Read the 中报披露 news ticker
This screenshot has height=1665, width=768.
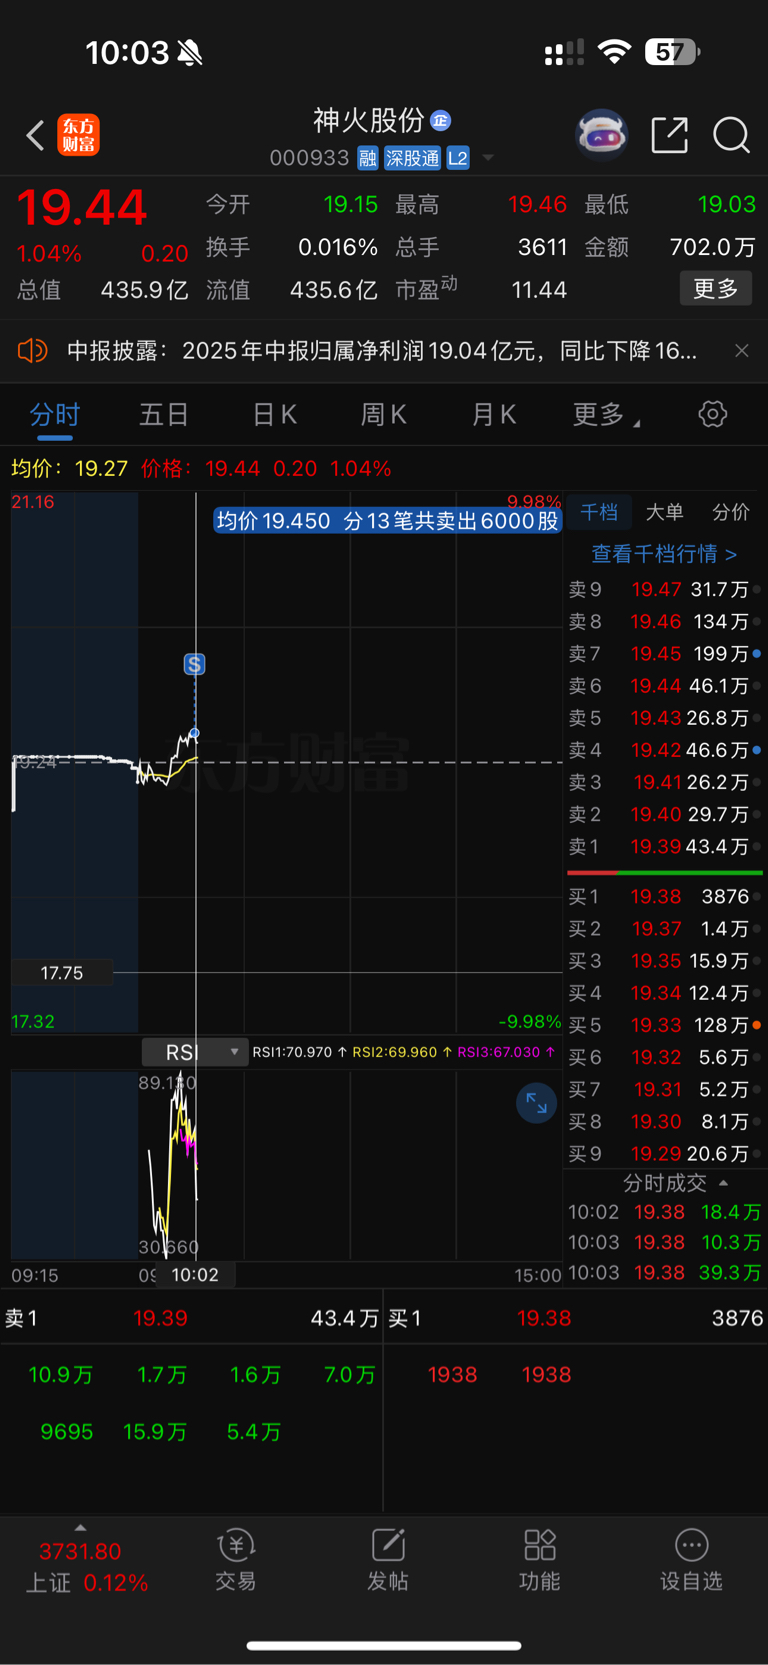(x=381, y=350)
